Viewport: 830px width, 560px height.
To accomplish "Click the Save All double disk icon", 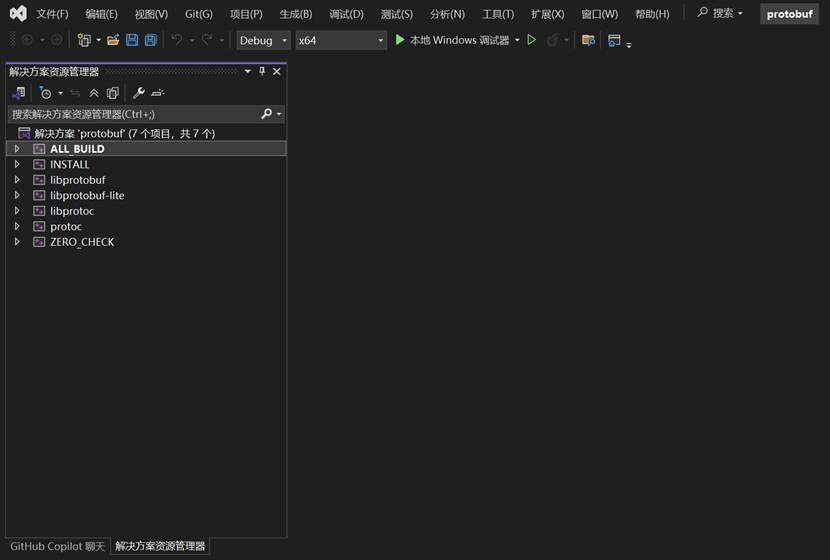I will click(151, 40).
